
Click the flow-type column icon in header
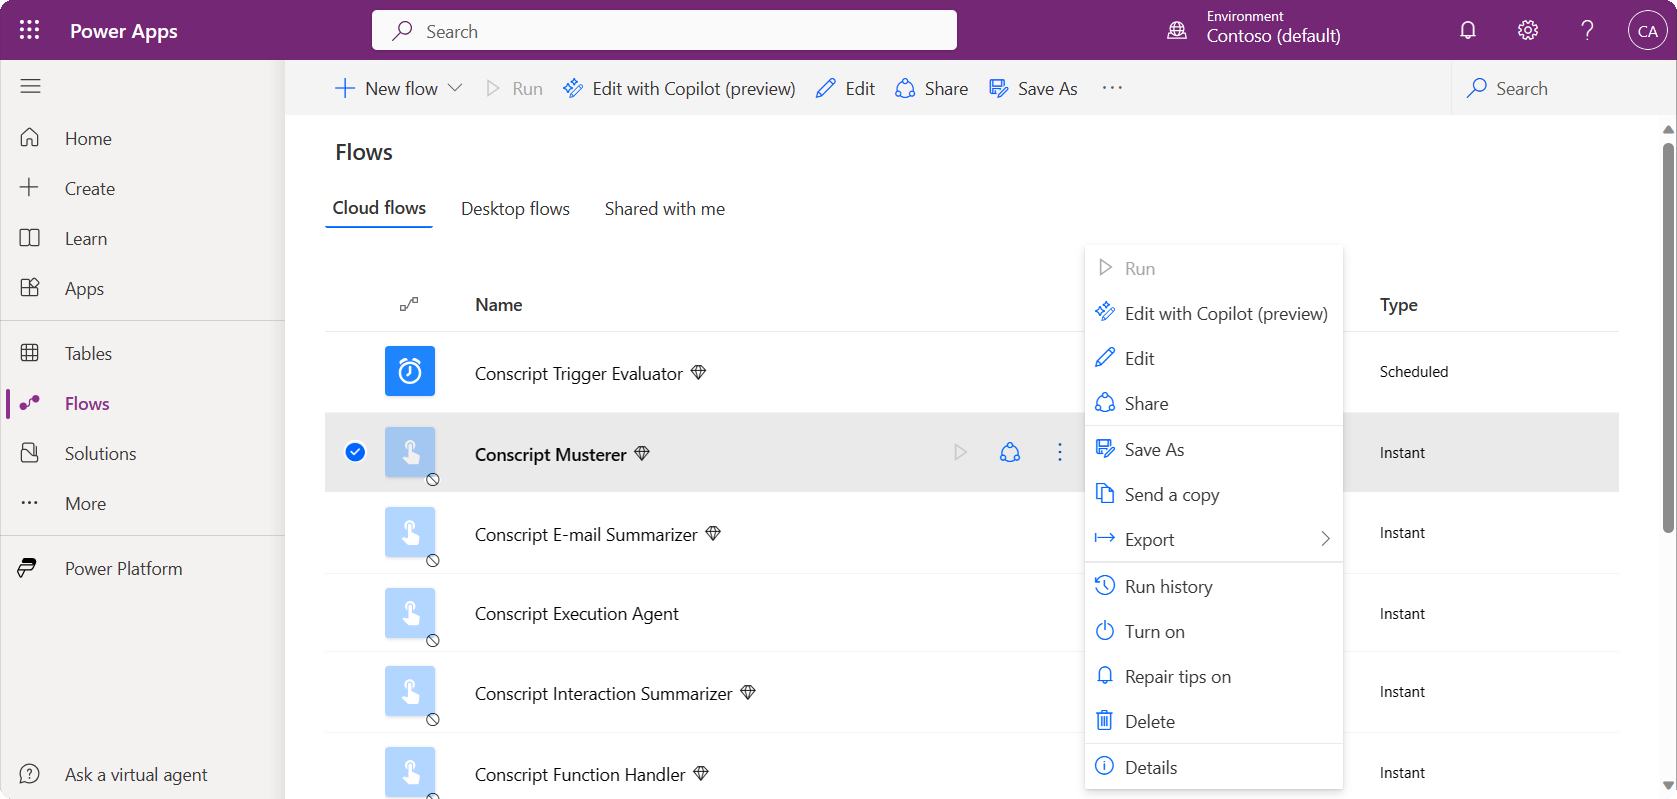click(409, 304)
